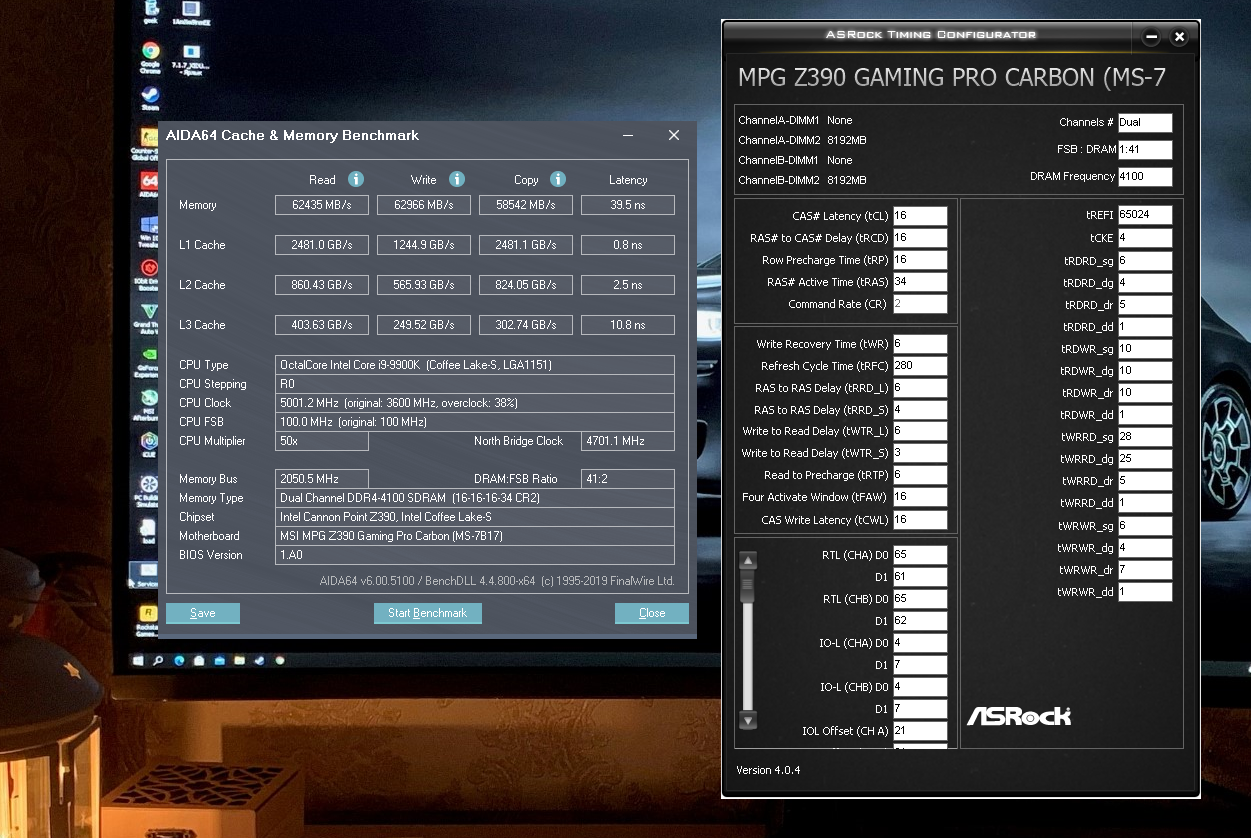The image size is (1251, 838).
Task: Launch Microsoft Edge from taskbar
Action: 180,661
